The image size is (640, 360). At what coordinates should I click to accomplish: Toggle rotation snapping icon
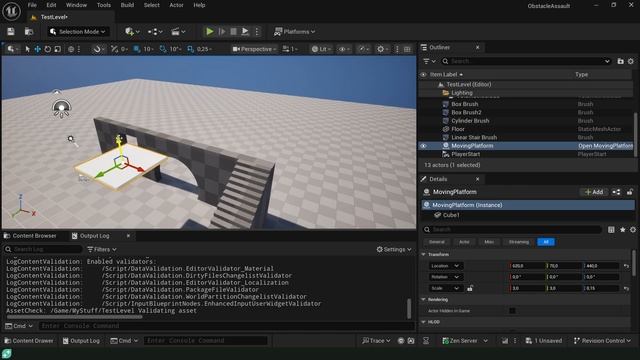pyautogui.click(x=163, y=49)
